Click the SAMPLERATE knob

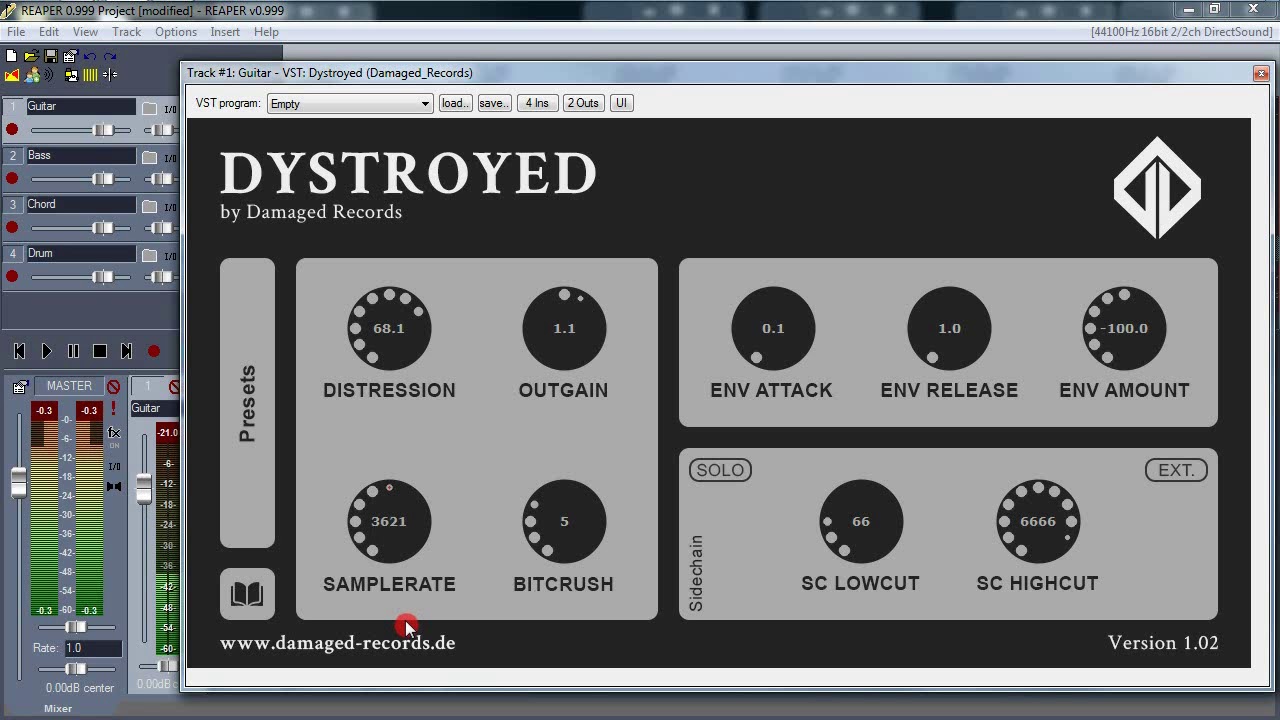(389, 521)
